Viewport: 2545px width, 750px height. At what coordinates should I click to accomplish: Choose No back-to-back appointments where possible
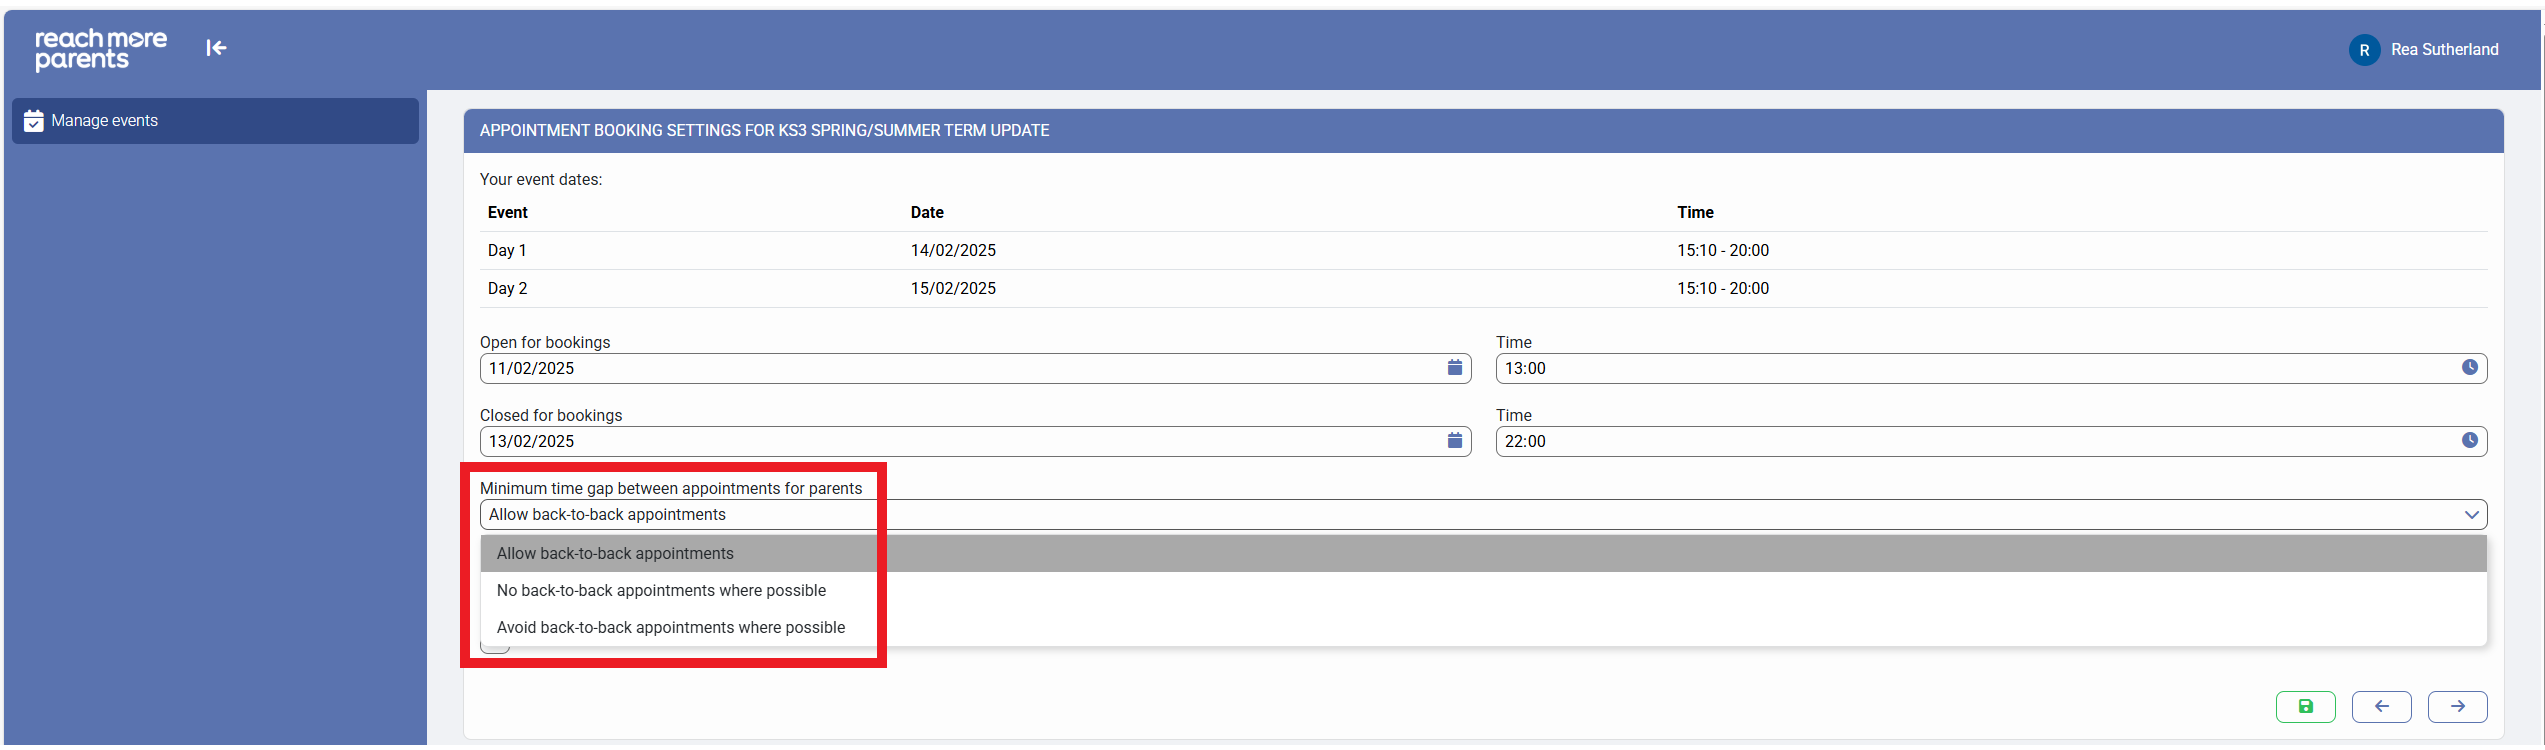point(661,591)
